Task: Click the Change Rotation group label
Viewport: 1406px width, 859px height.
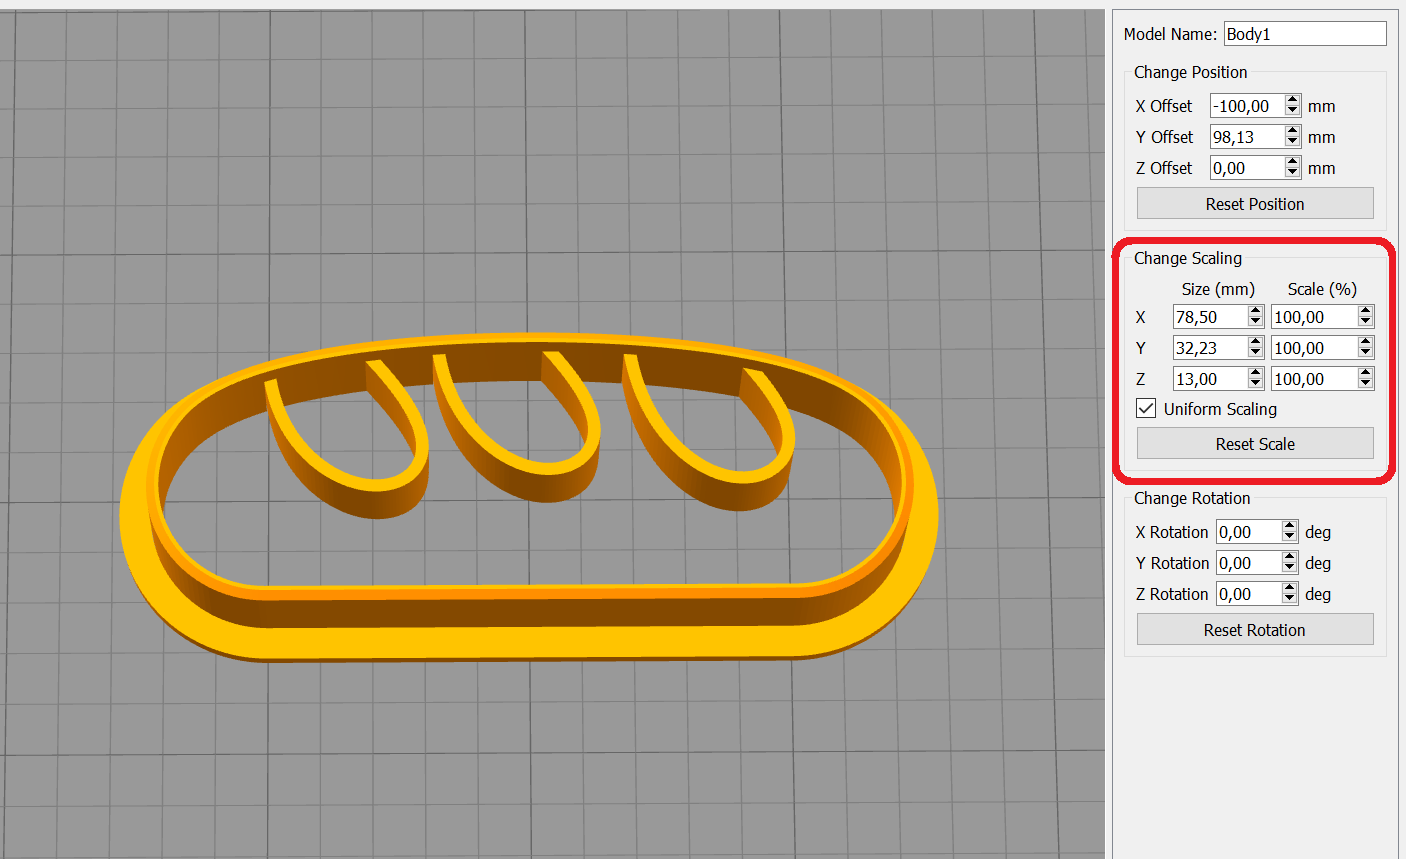Action: [1192, 498]
